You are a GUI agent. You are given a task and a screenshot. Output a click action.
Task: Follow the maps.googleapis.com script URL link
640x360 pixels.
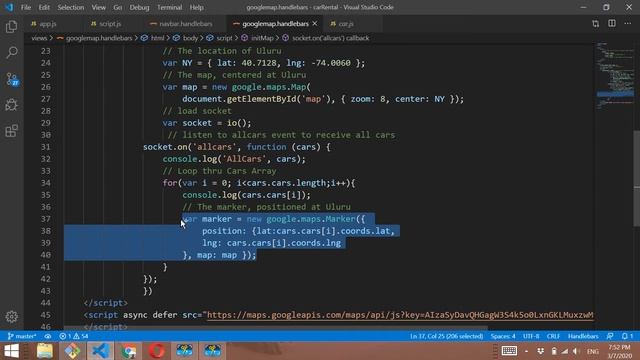(400, 315)
